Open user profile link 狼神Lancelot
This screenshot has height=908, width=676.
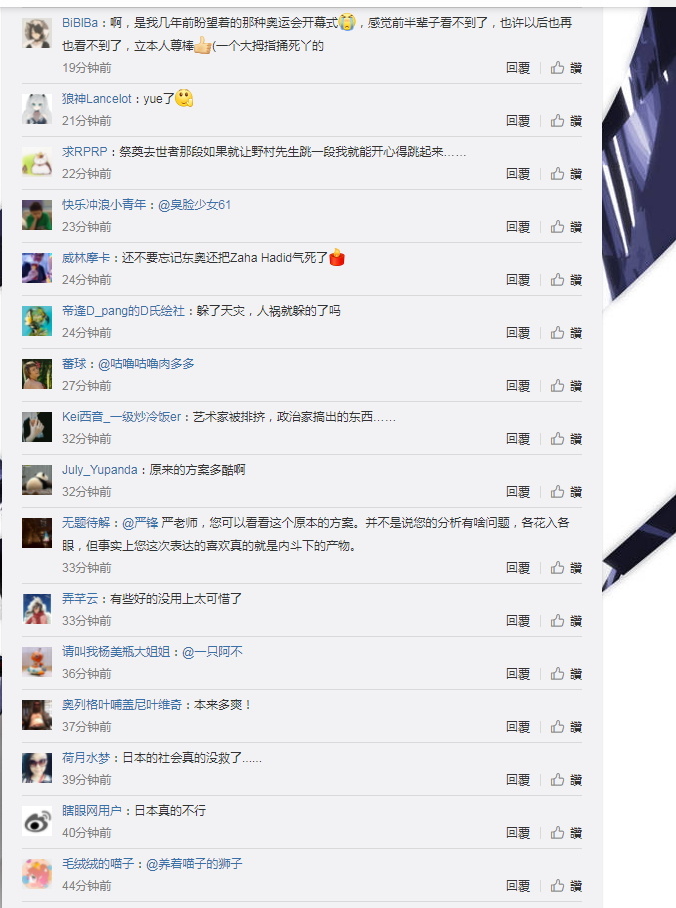(x=97, y=99)
